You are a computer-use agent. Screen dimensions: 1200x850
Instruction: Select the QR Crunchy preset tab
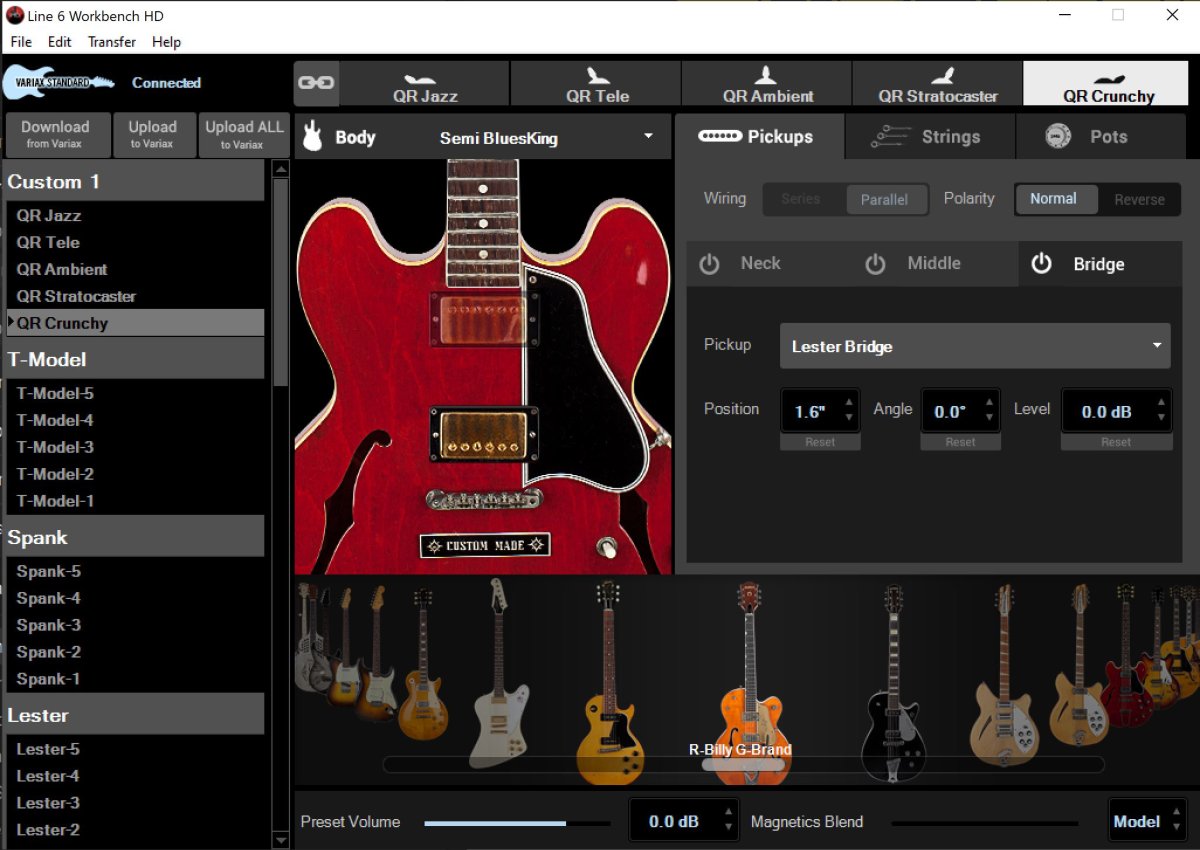click(1108, 83)
